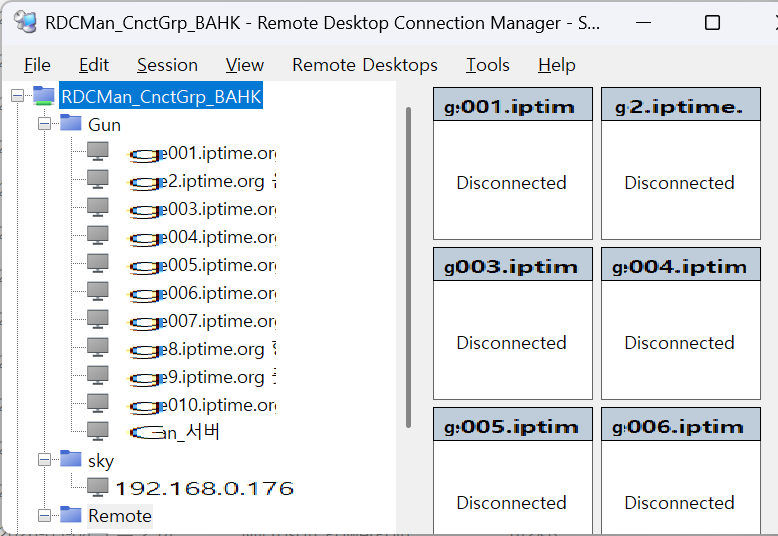778x536 pixels.
Task: Open the File menu
Action: (x=37, y=65)
